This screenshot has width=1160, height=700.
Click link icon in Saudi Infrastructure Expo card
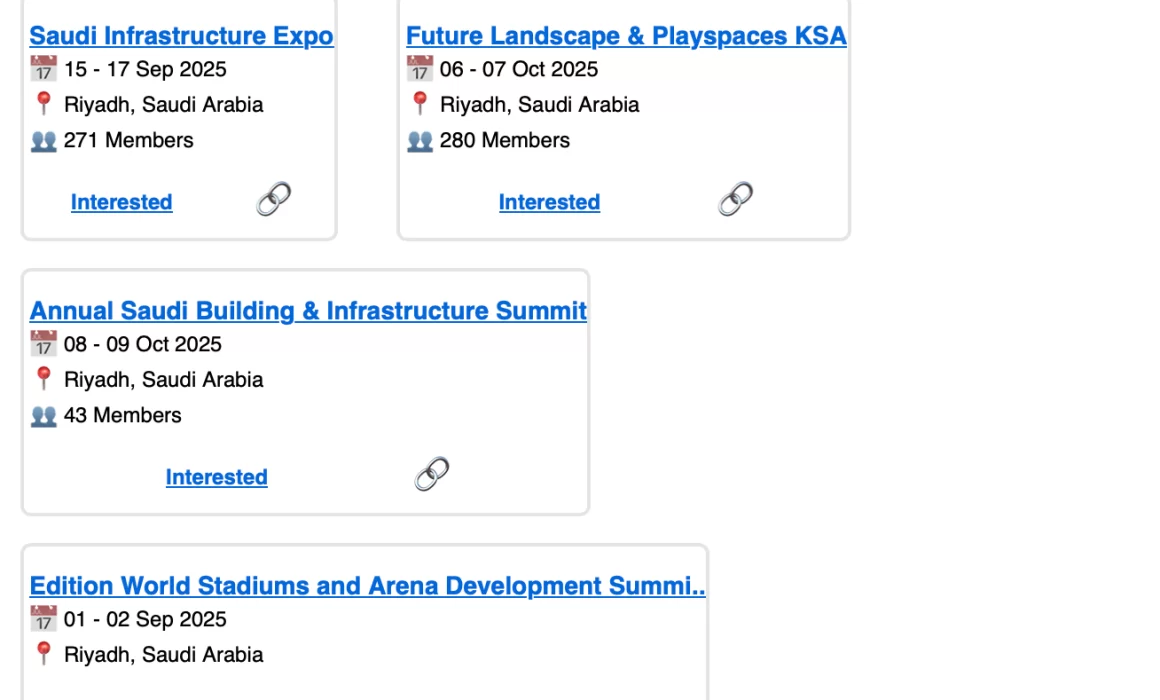point(273,199)
